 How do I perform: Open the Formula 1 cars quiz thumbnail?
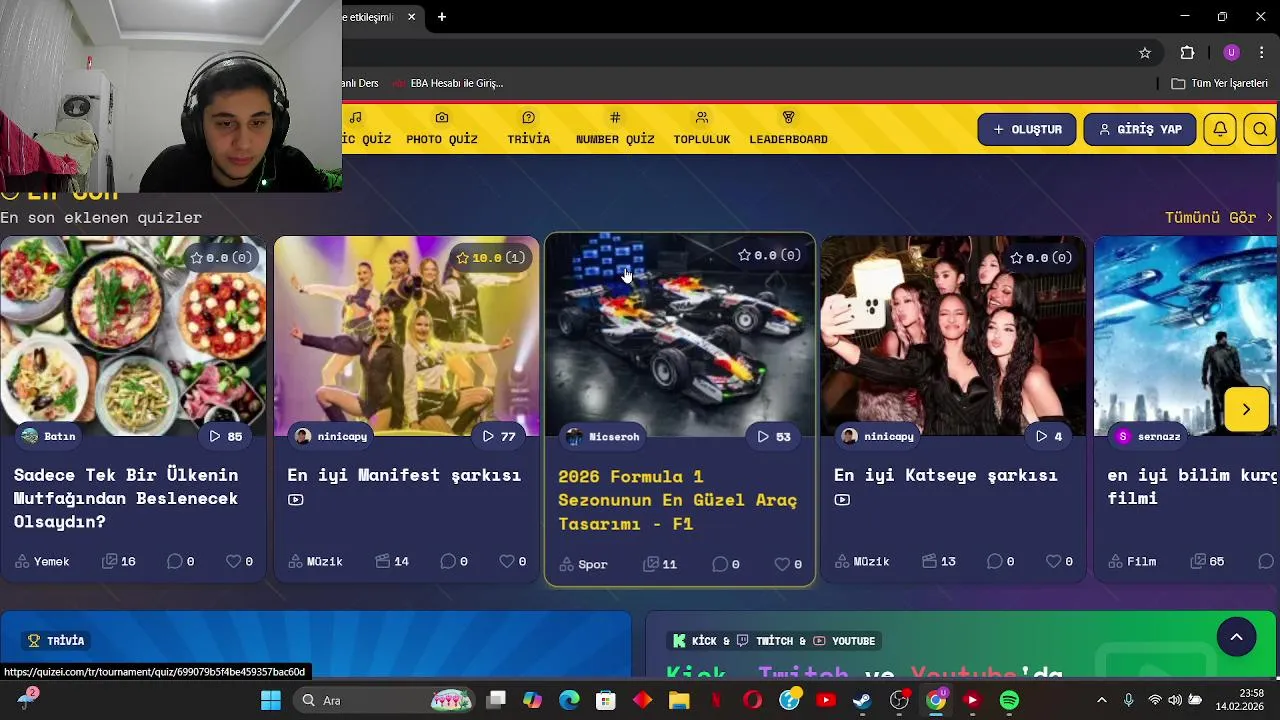pyautogui.click(x=680, y=336)
